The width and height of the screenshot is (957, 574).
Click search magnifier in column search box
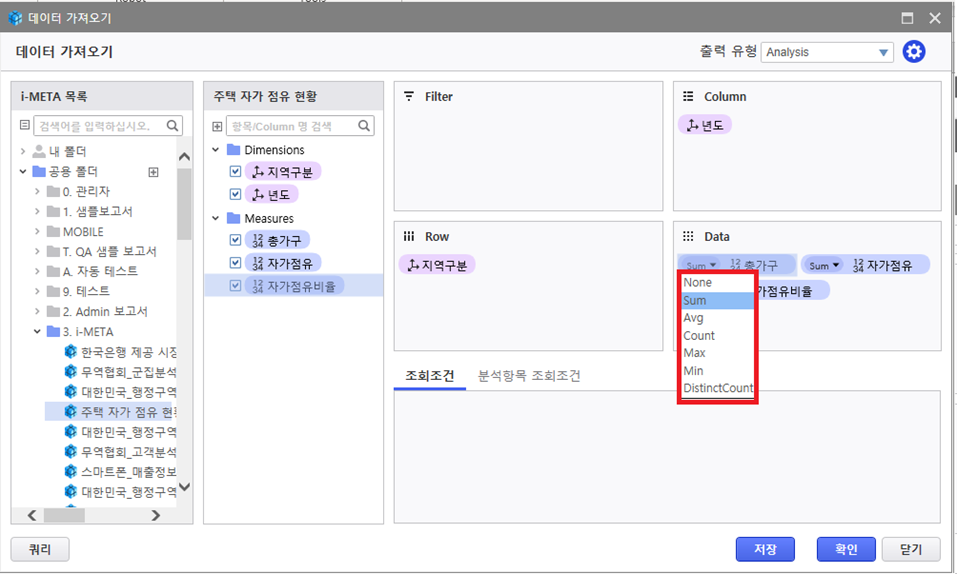coord(364,126)
